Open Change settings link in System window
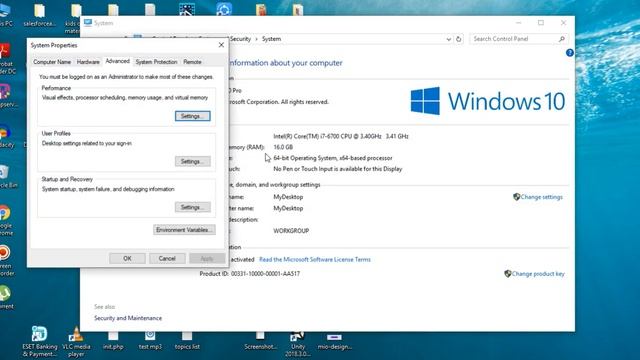This screenshot has width=640, height=360. pos(542,197)
